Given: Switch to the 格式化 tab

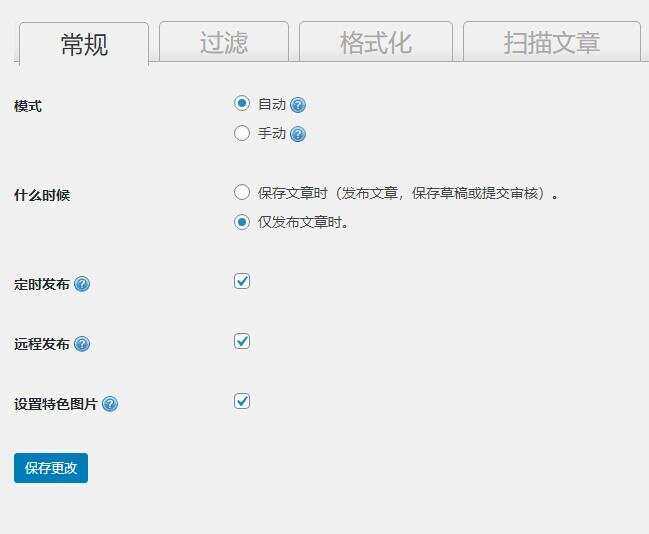Looking at the screenshot, I should [x=375, y=43].
